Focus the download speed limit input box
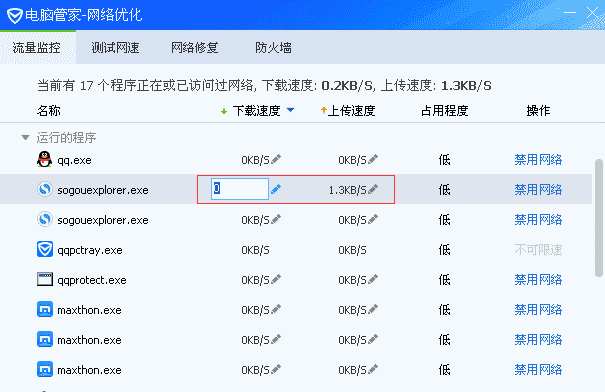The height and width of the screenshot is (392, 605). [x=240, y=189]
